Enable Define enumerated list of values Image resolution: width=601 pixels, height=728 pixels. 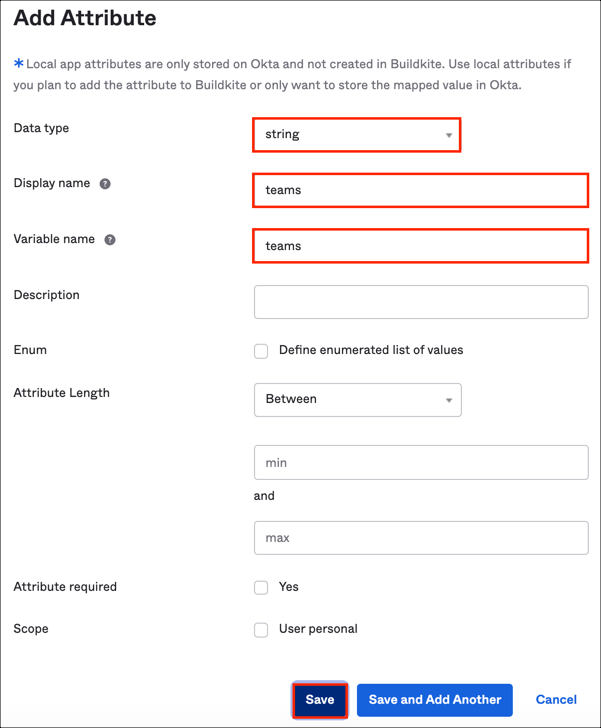click(x=261, y=351)
